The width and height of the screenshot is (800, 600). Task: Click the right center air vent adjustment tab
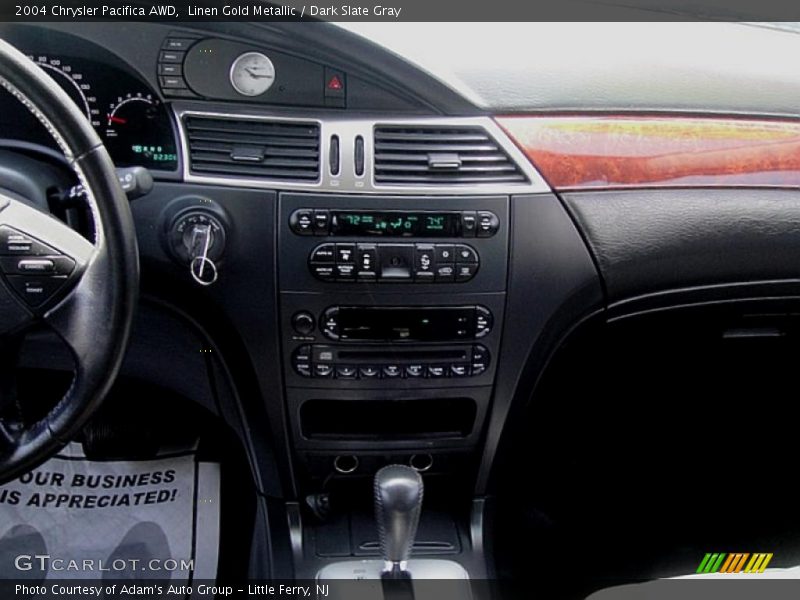point(444,160)
